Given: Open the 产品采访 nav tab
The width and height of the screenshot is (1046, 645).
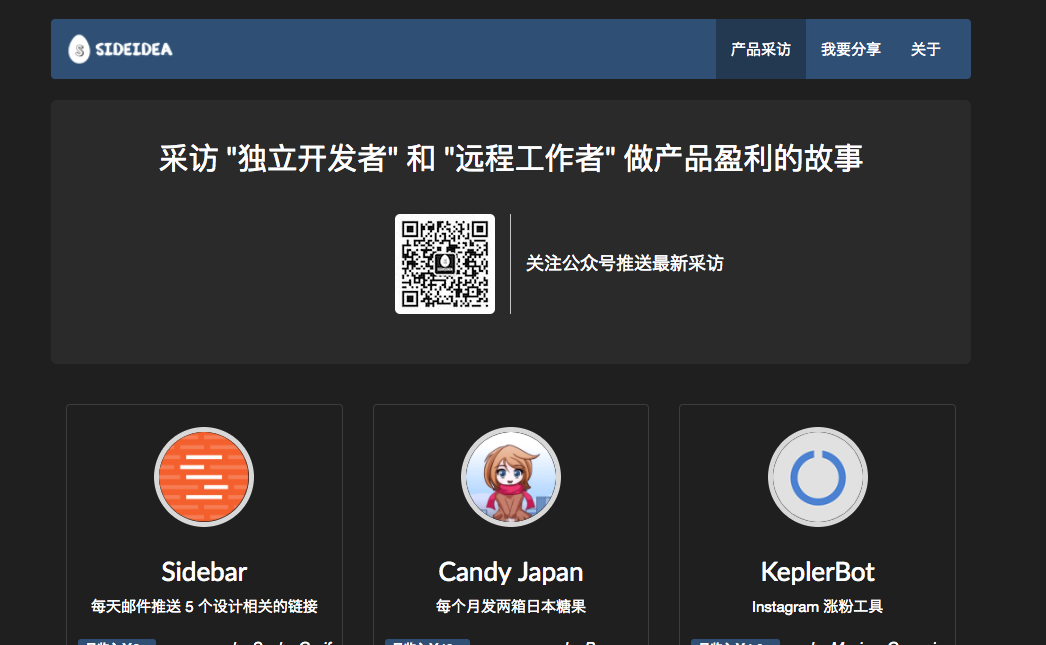Looking at the screenshot, I should 760,49.
